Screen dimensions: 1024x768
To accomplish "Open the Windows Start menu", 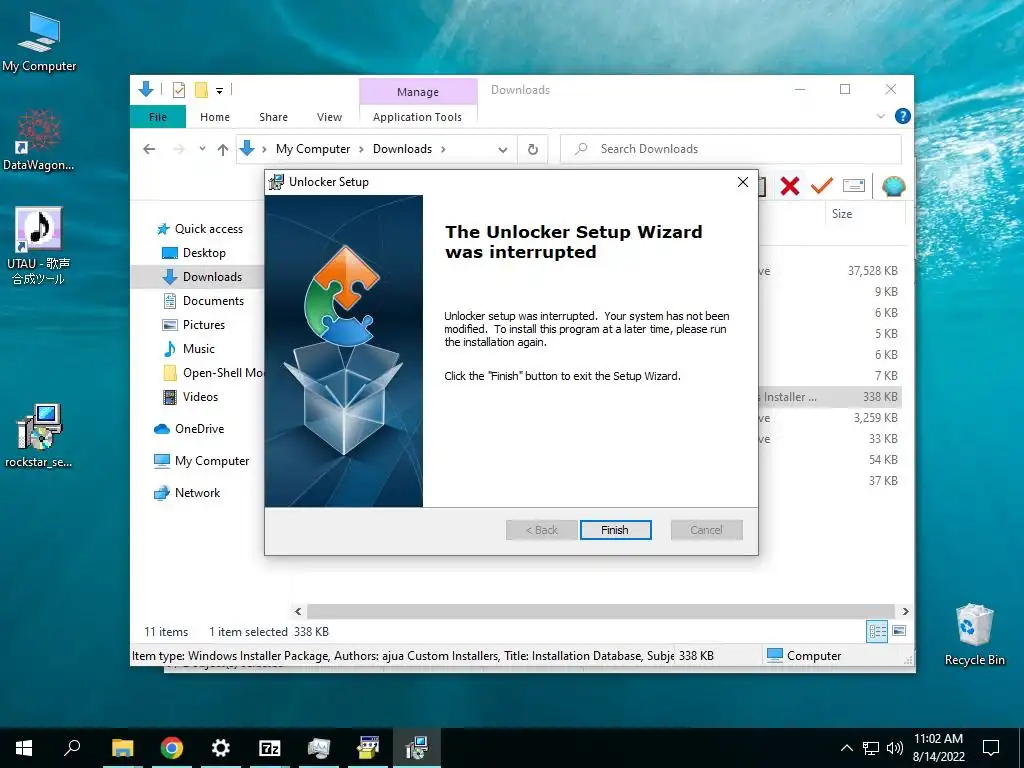I will [24, 748].
